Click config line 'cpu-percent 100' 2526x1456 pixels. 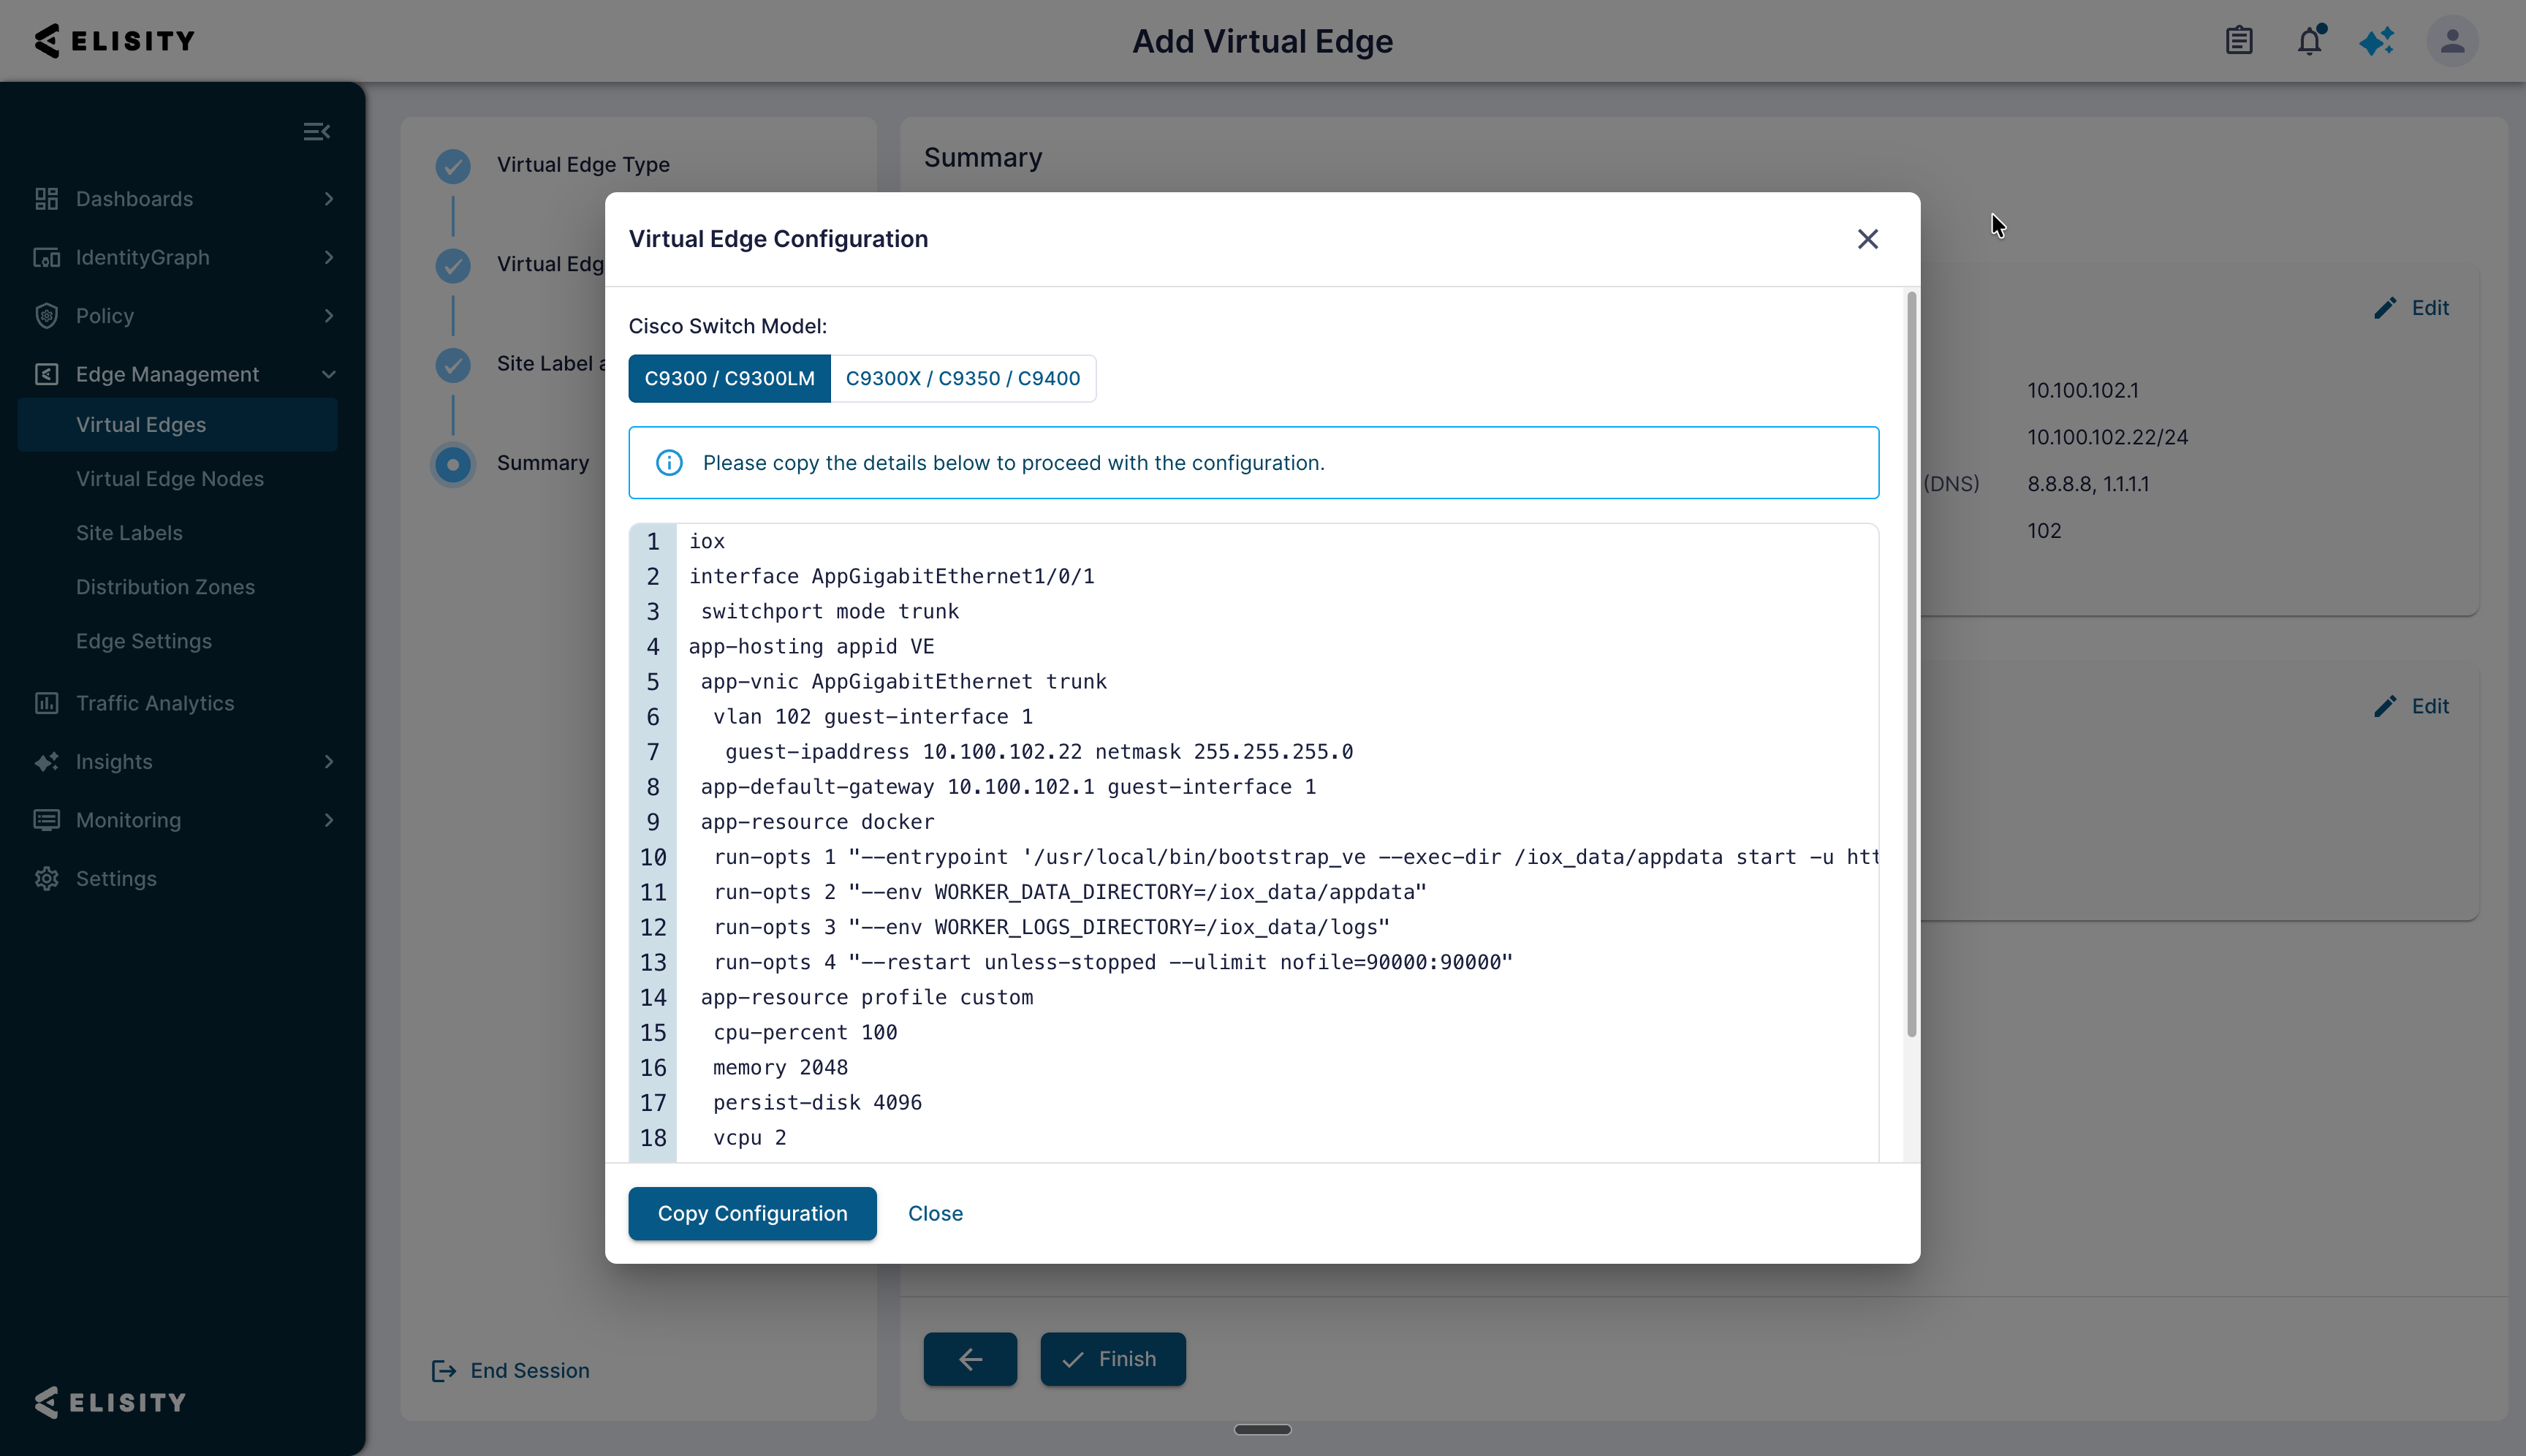pos(805,1032)
